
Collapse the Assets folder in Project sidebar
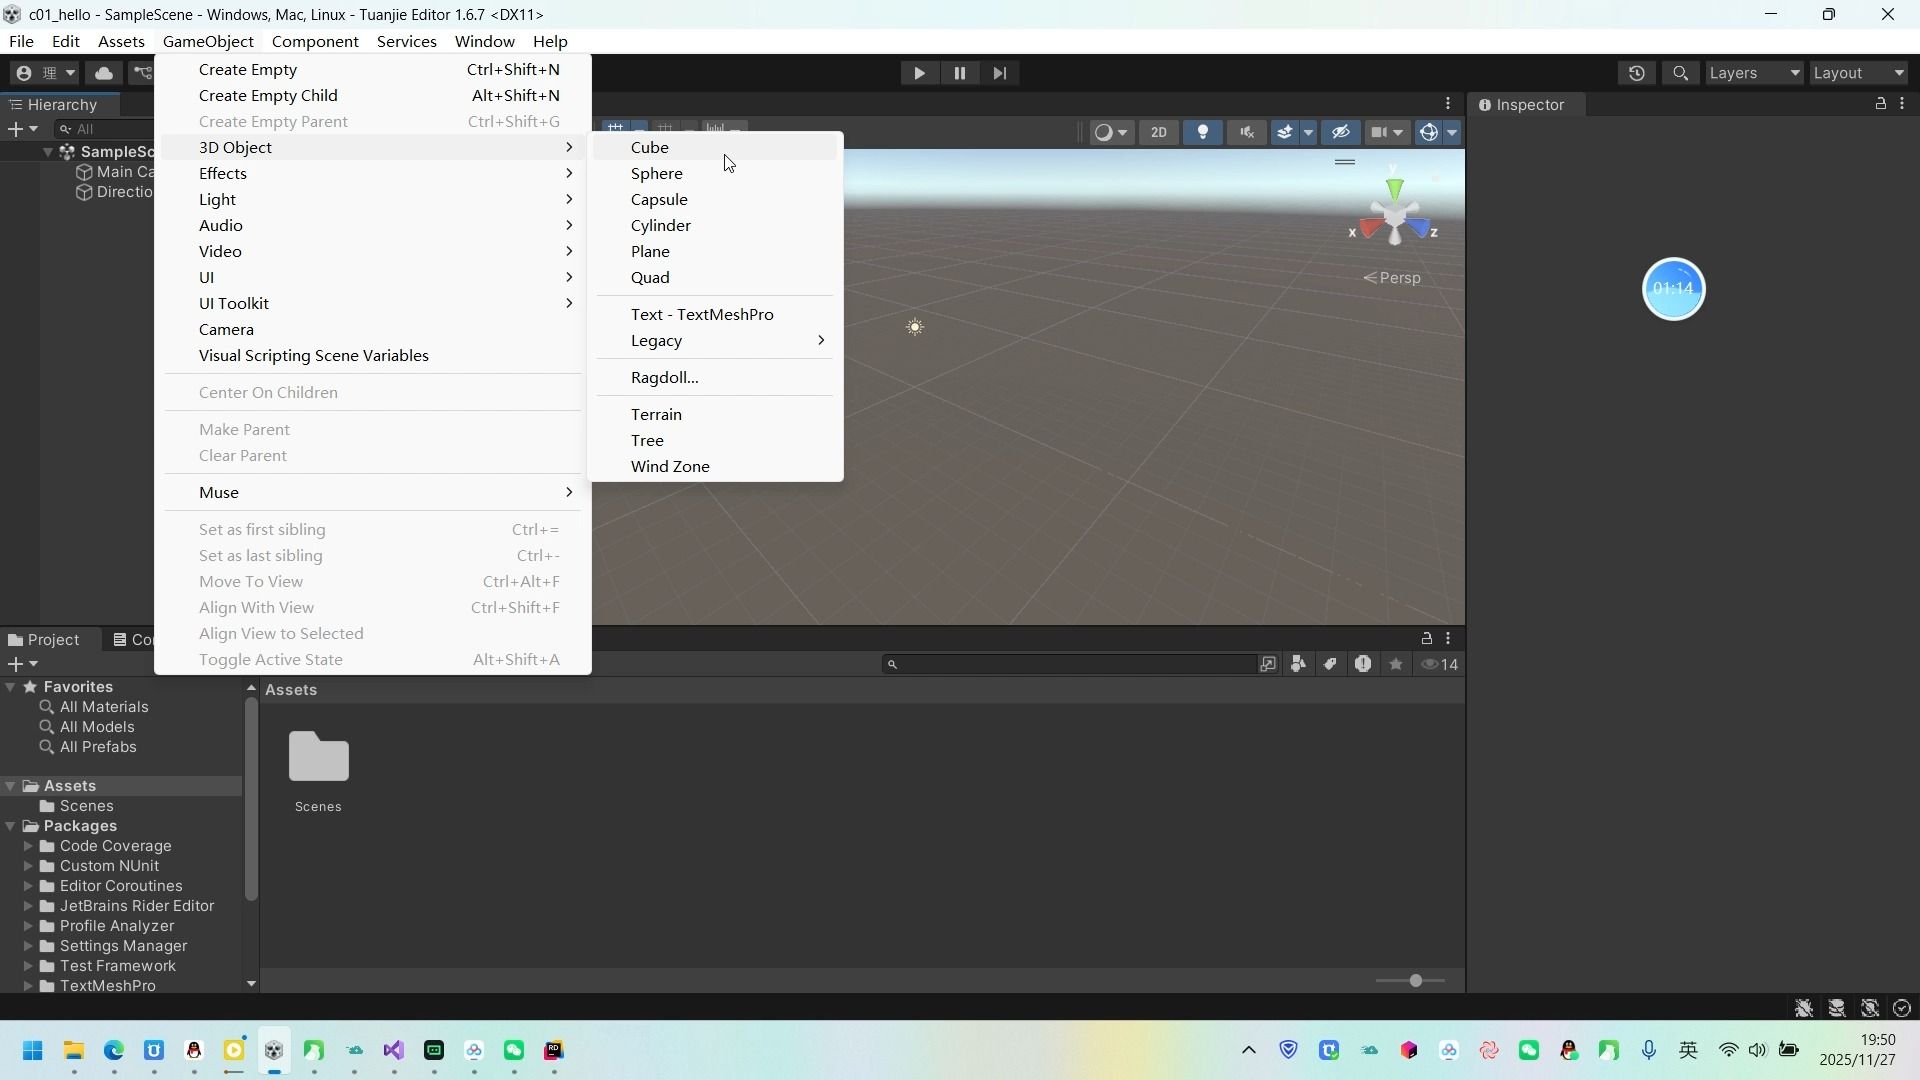pos(11,786)
